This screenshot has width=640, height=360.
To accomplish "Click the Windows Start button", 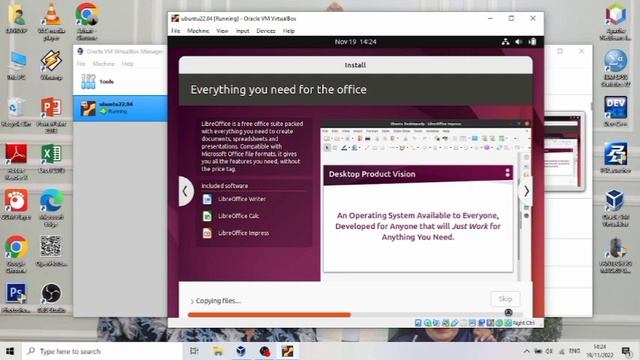I will click(x=10, y=351).
